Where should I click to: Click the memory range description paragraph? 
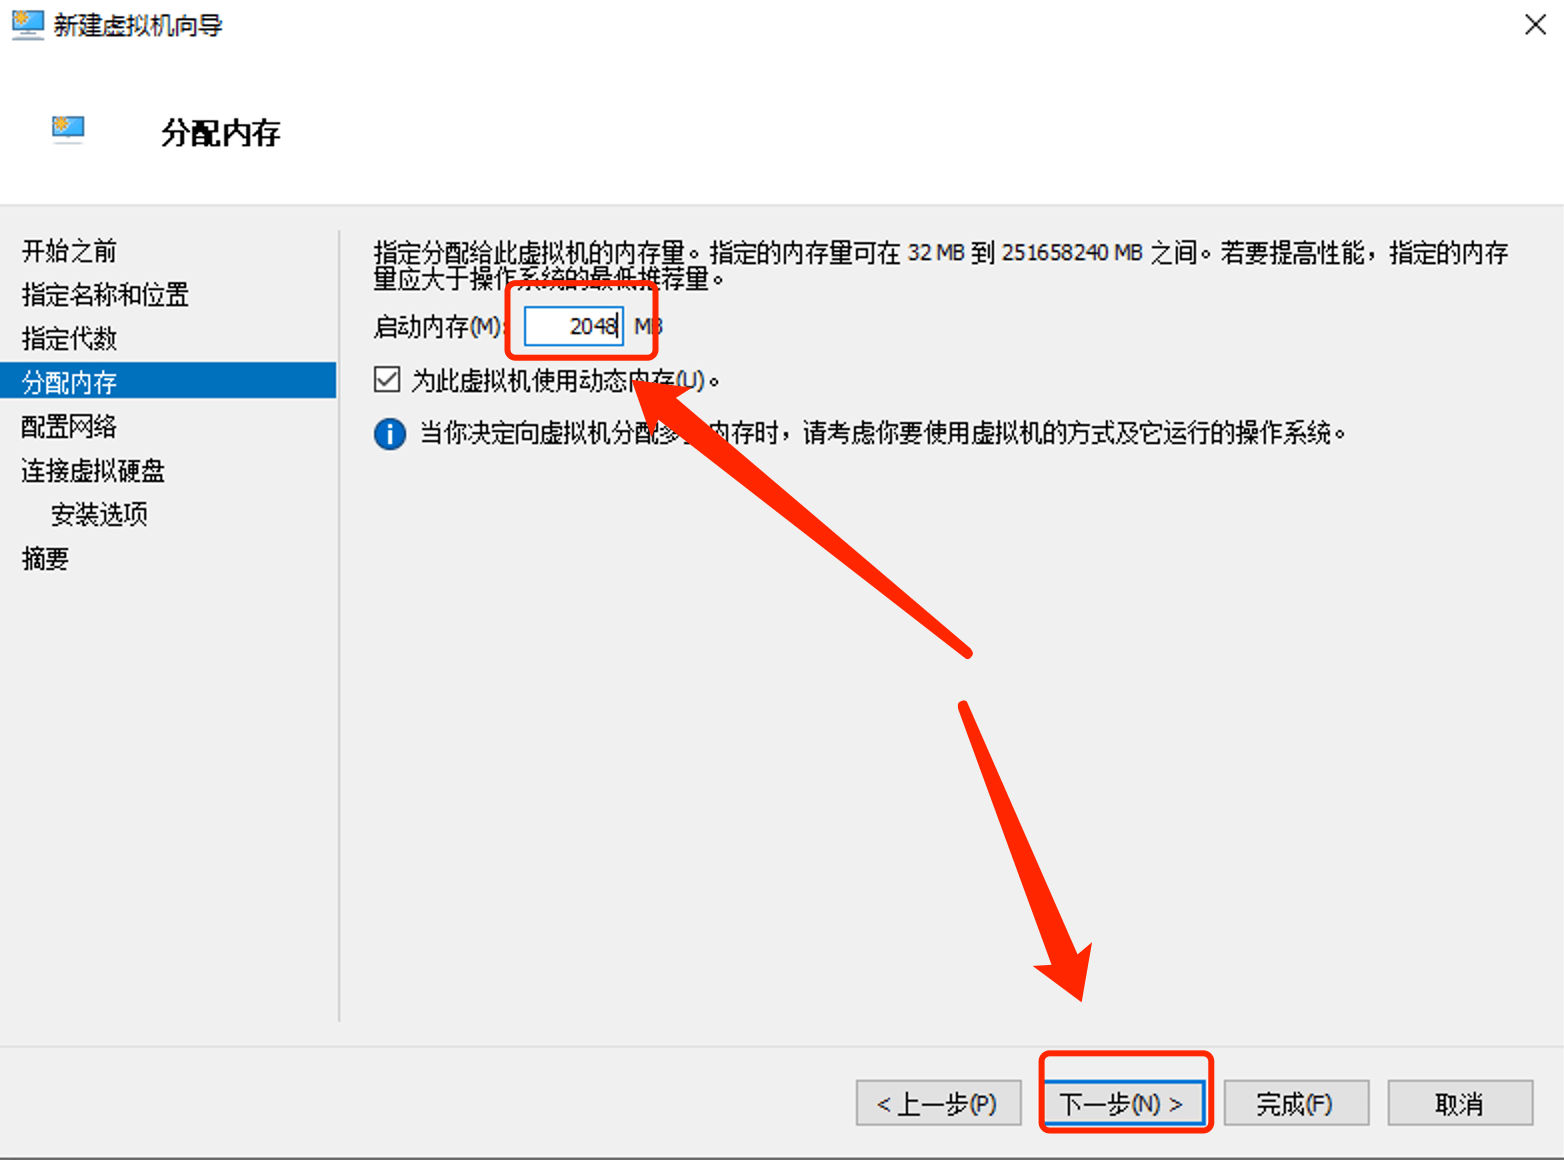click(941, 266)
